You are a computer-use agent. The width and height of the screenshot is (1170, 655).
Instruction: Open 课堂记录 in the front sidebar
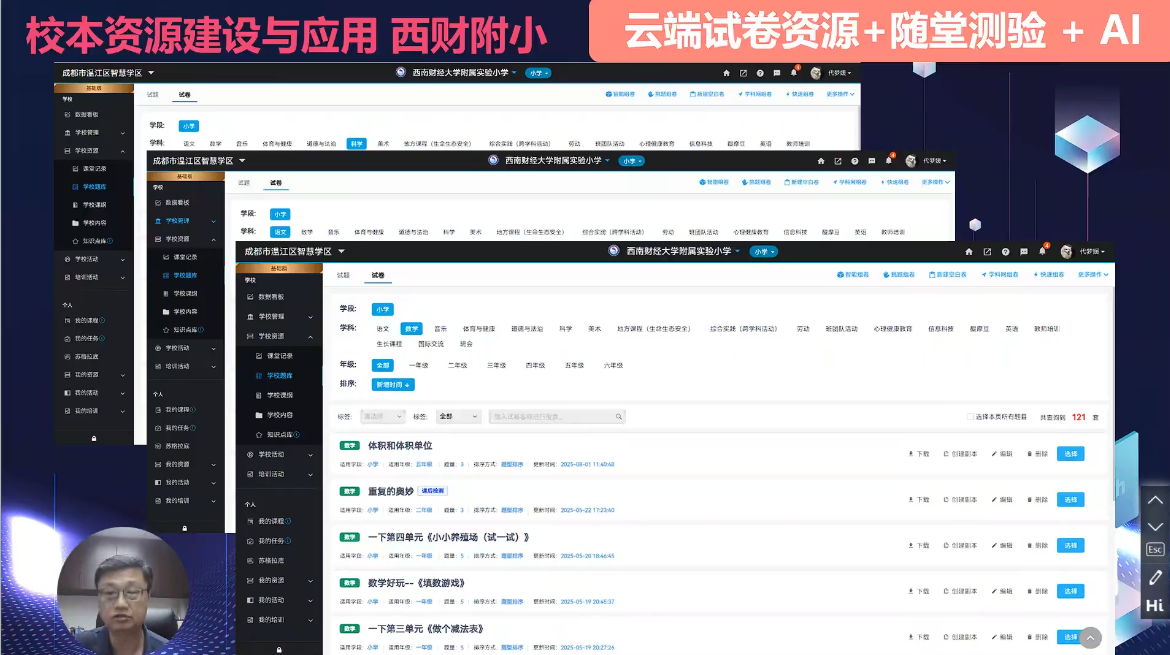[x=279, y=356]
